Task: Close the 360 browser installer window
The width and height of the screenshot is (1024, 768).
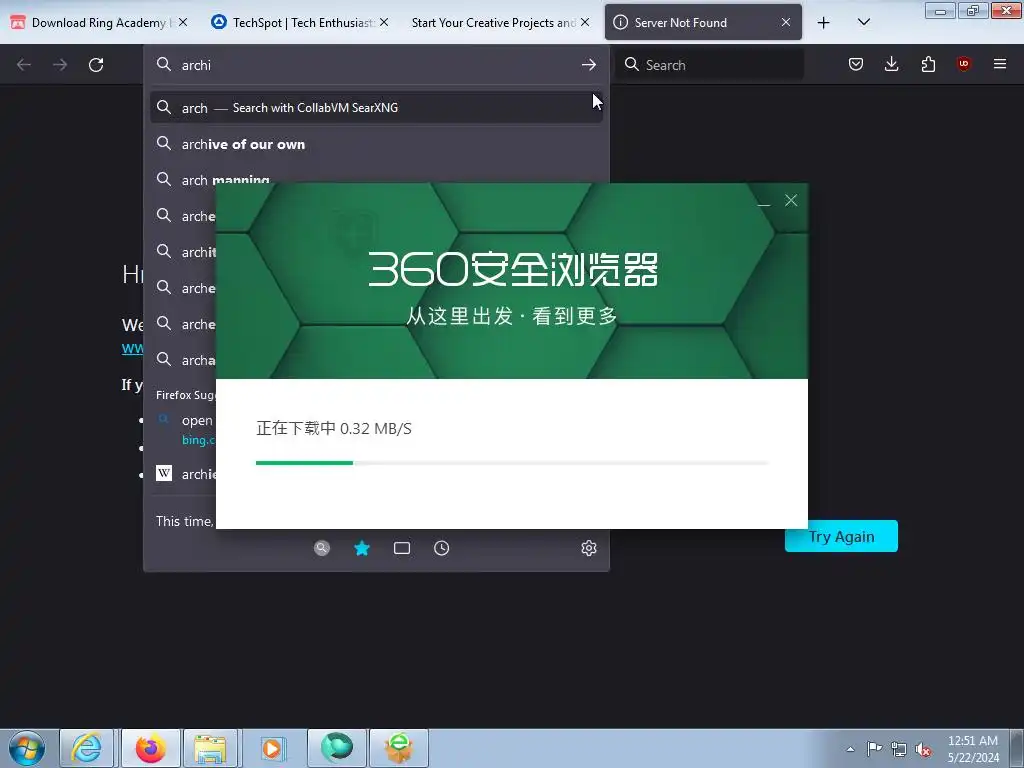Action: tap(791, 200)
